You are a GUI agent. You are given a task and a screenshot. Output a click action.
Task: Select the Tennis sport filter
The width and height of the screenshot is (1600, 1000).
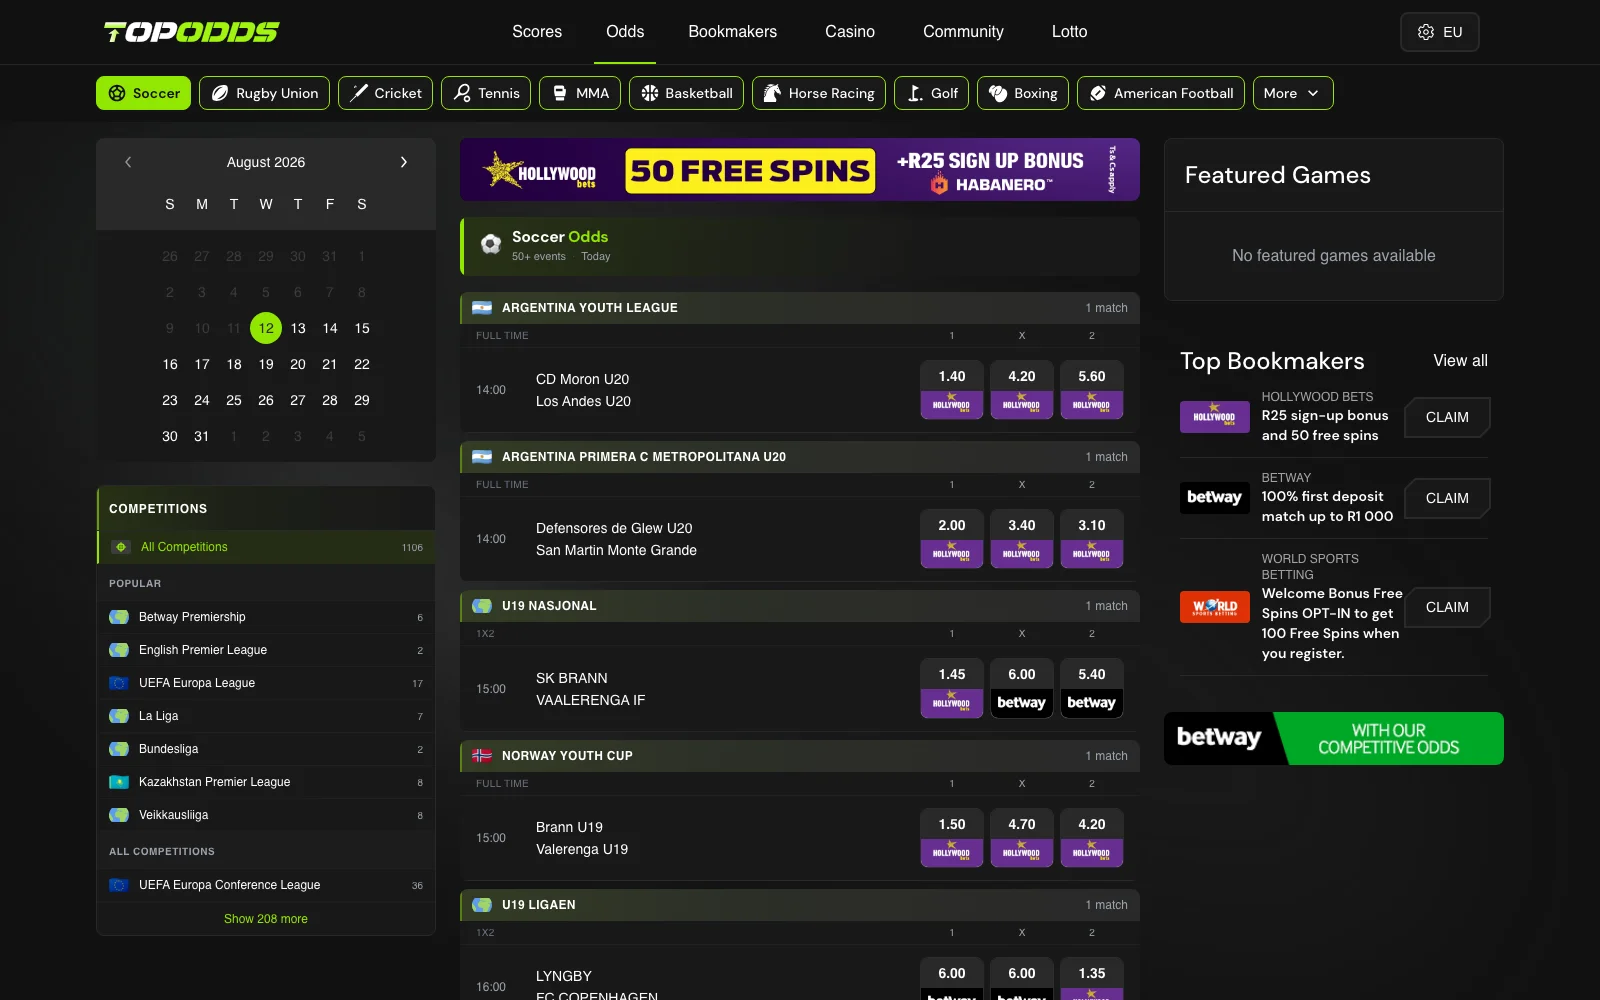click(x=486, y=93)
